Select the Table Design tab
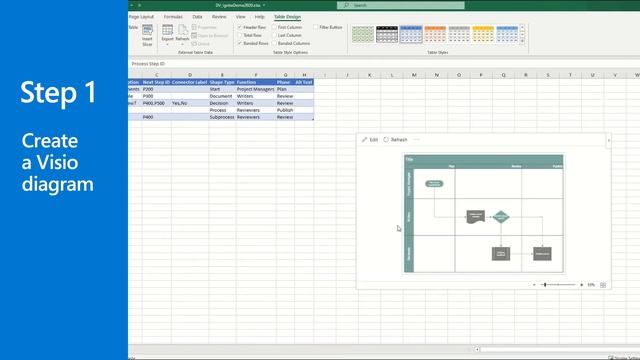The image size is (640, 360). pyautogui.click(x=287, y=17)
